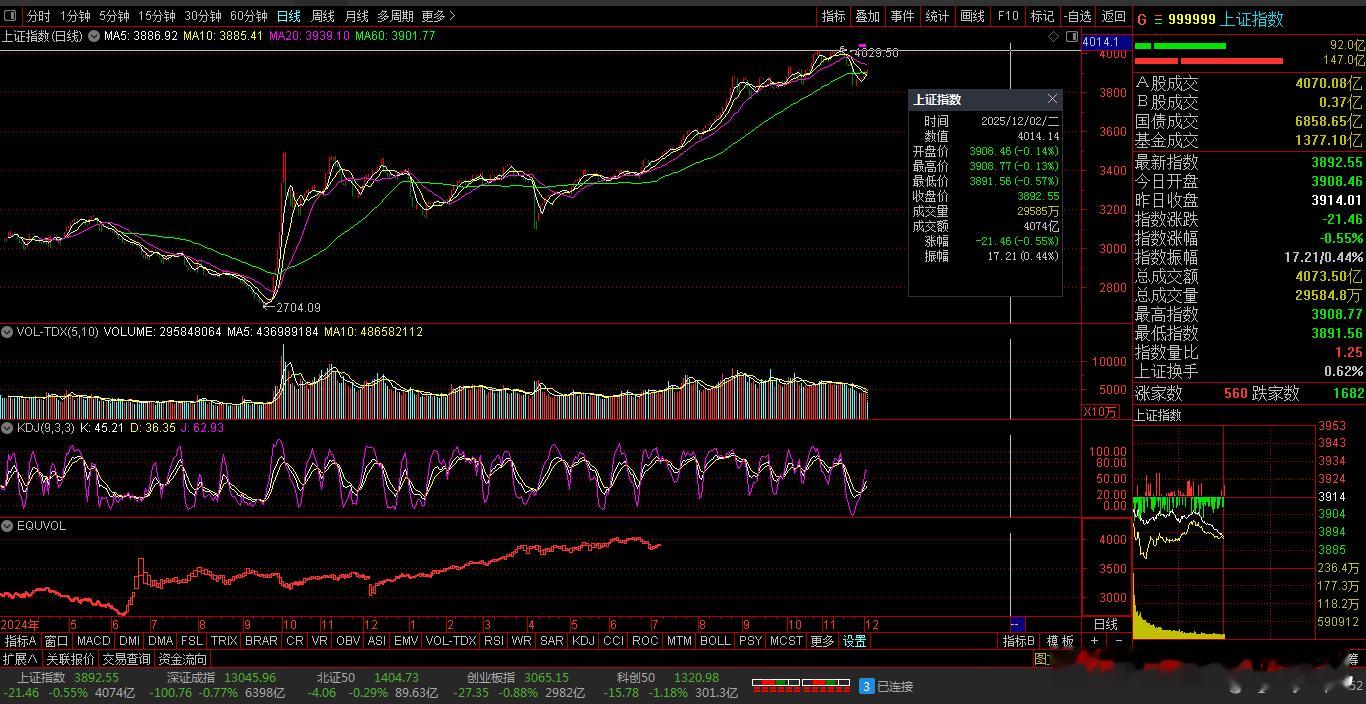Image resolution: width=1366 pixels, height=704 pixels.
Task: Click the 日线 label below the price axis
Action: [1106, 624]
